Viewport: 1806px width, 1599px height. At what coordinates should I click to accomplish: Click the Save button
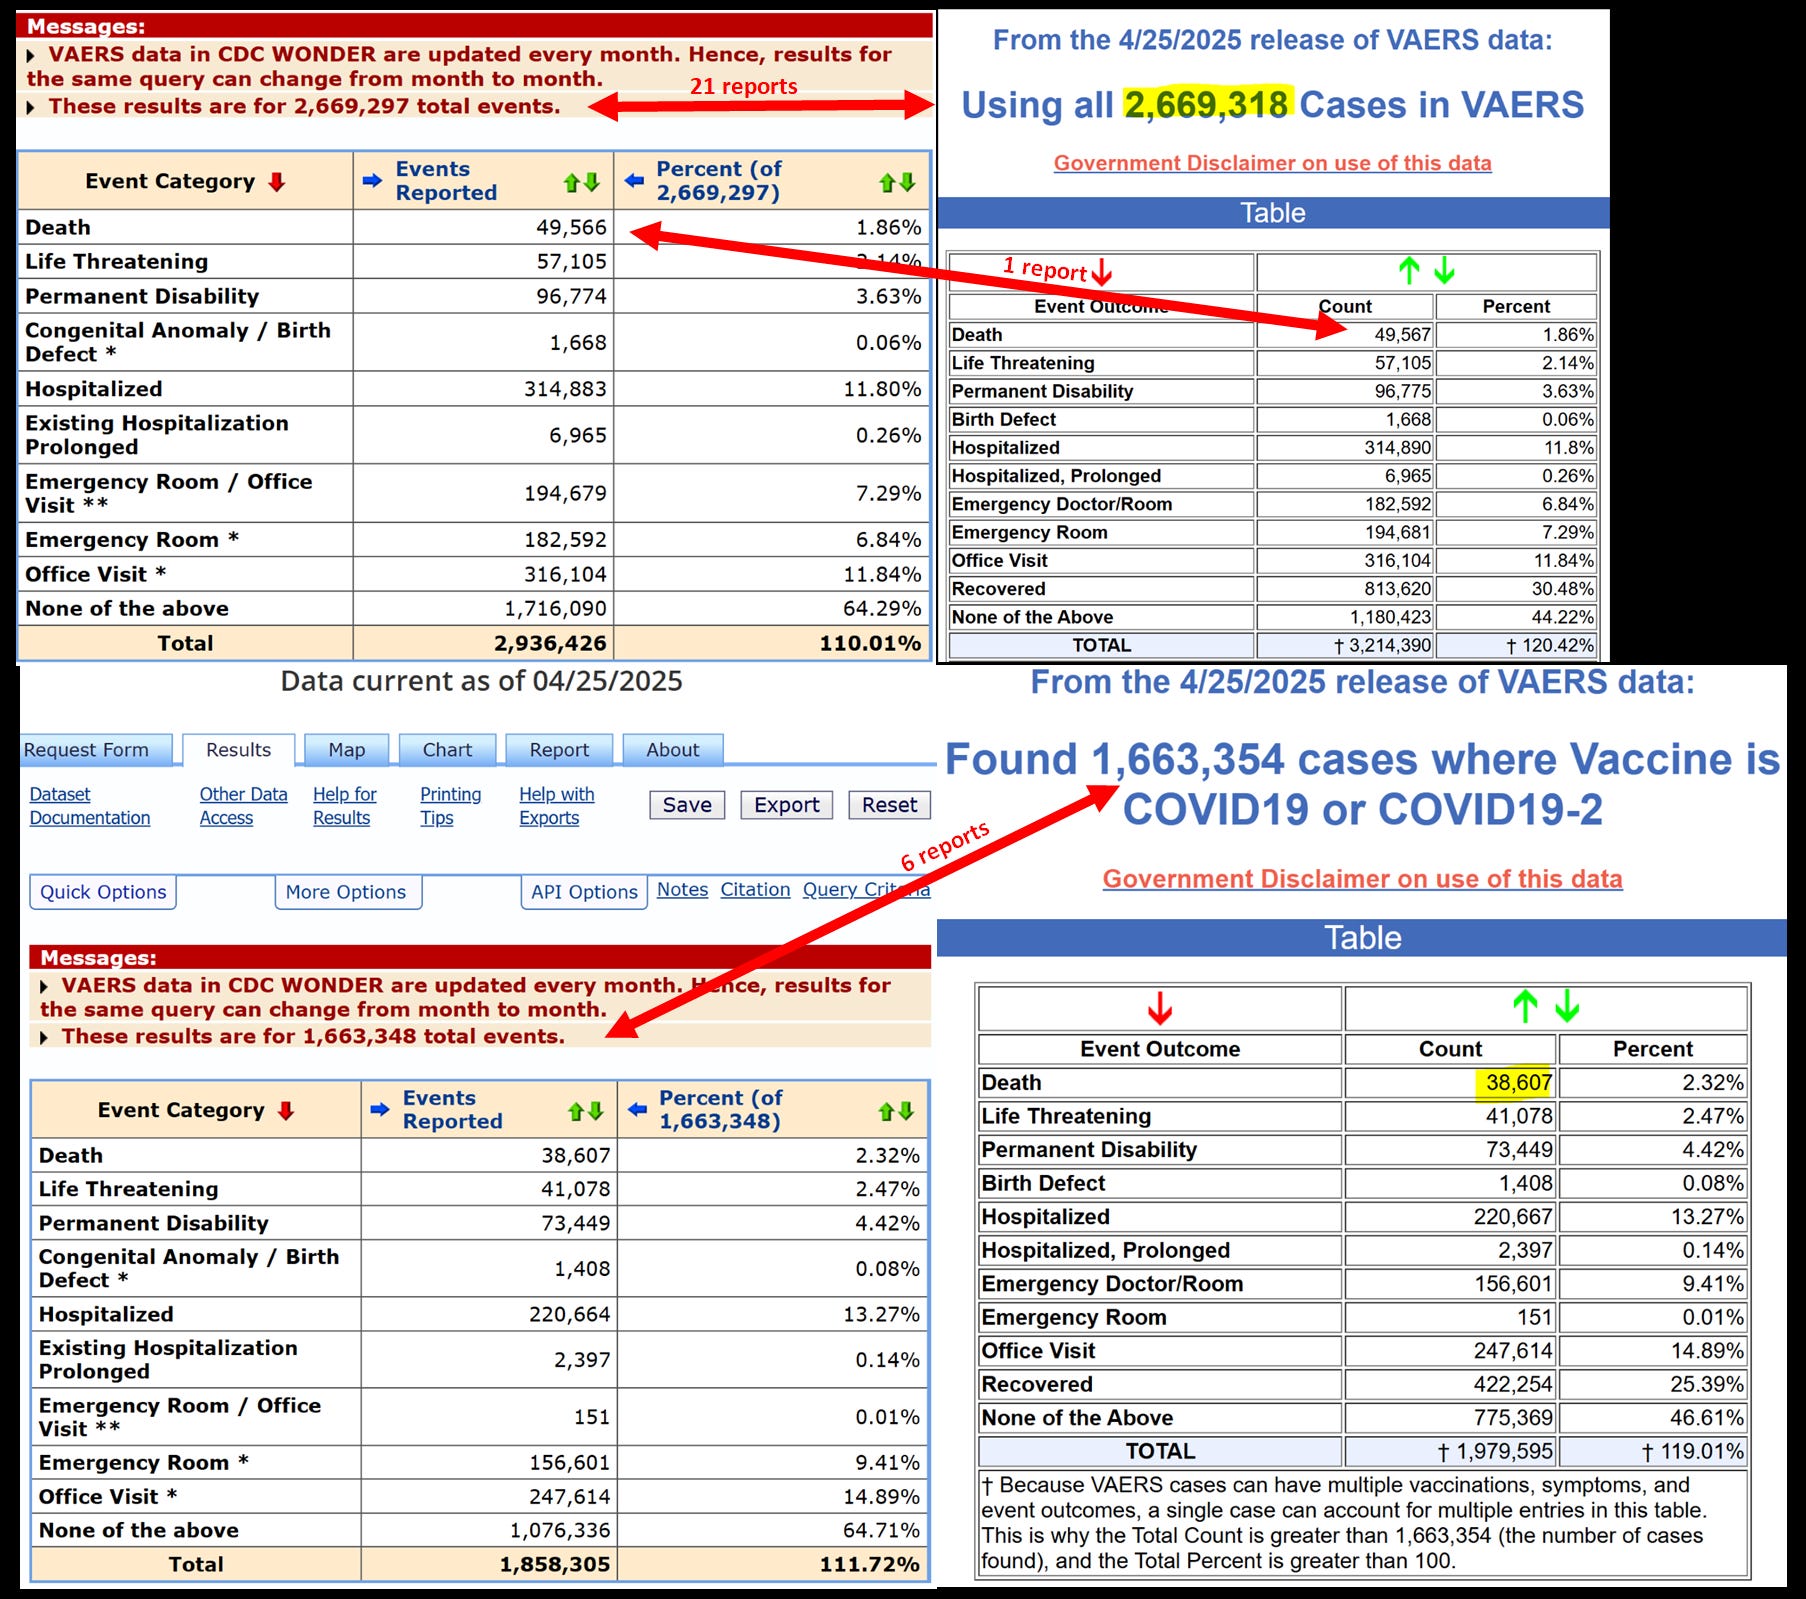point(687,805)
